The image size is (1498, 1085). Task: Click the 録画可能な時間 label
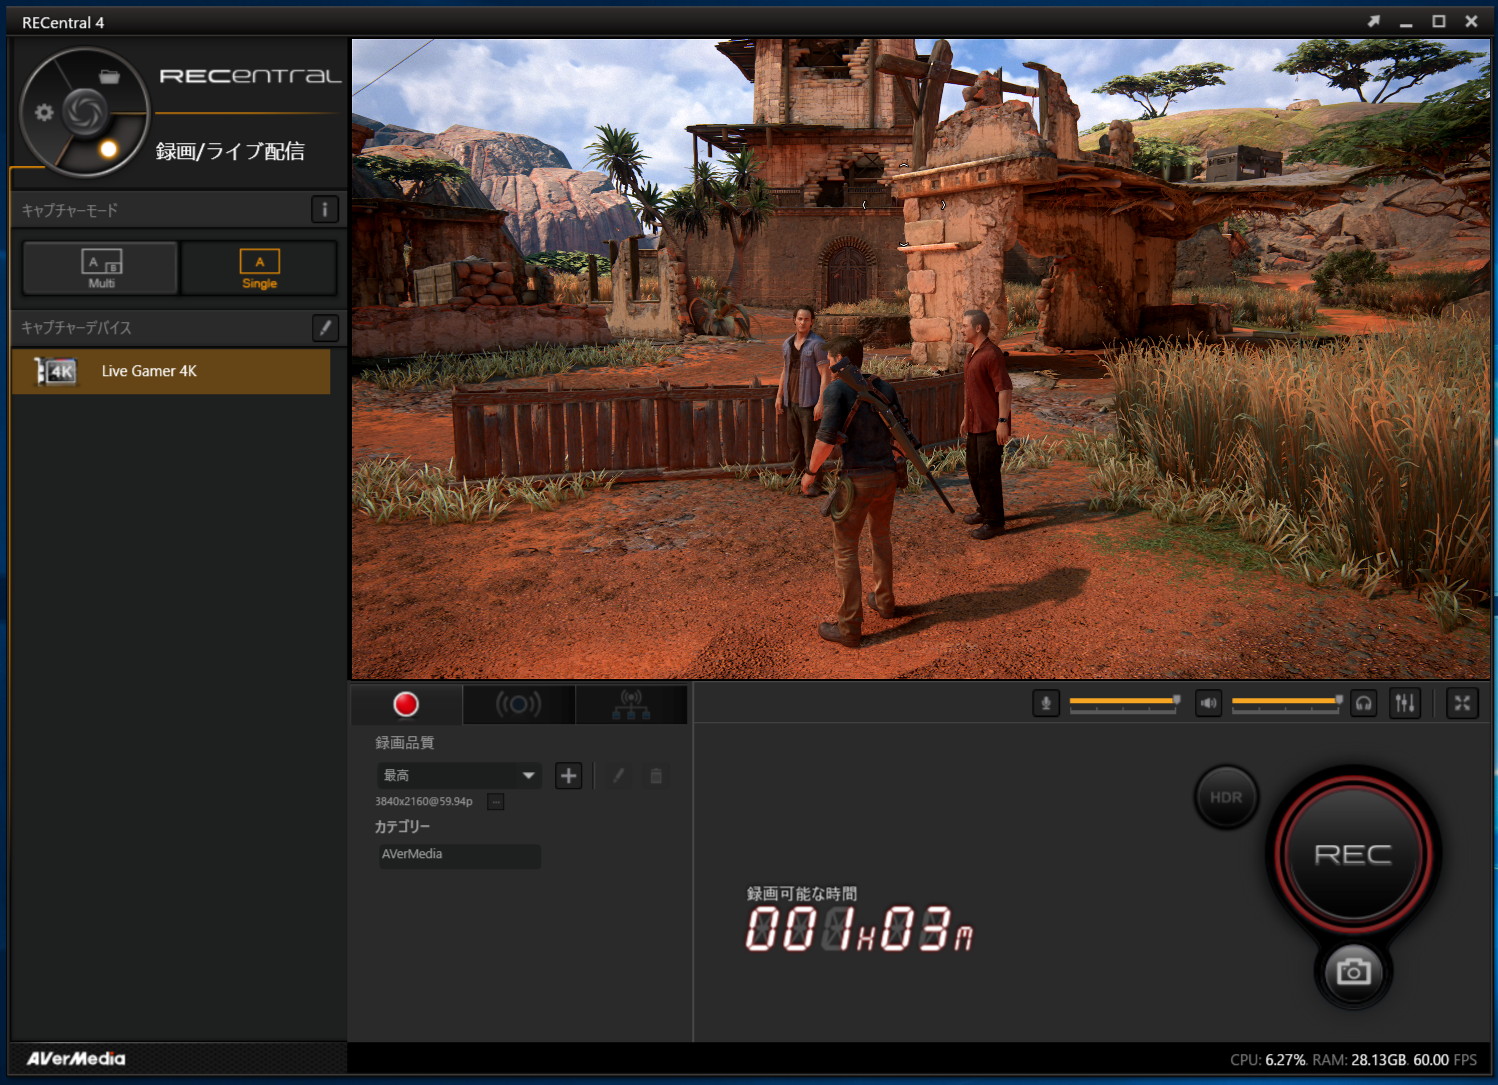click(x=802, y=893)
